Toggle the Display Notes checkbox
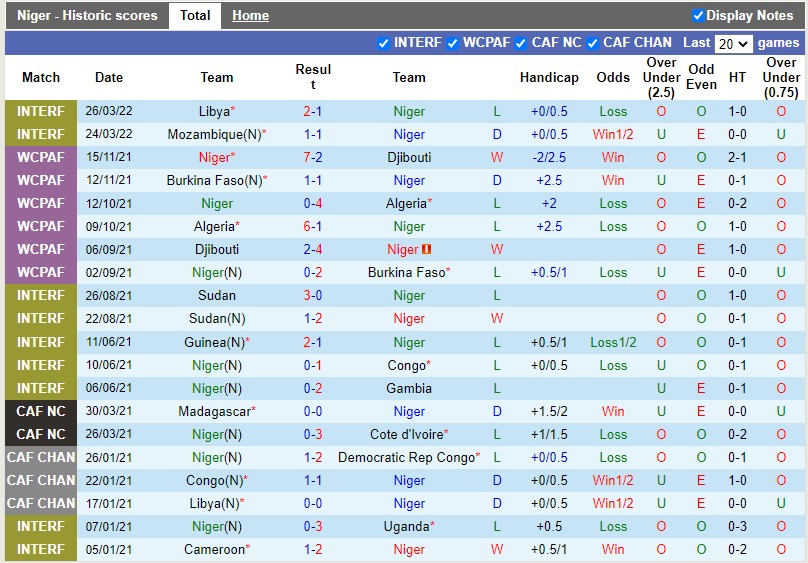The width and height of the screenshot is (808, 563). (x=698, y=15)
